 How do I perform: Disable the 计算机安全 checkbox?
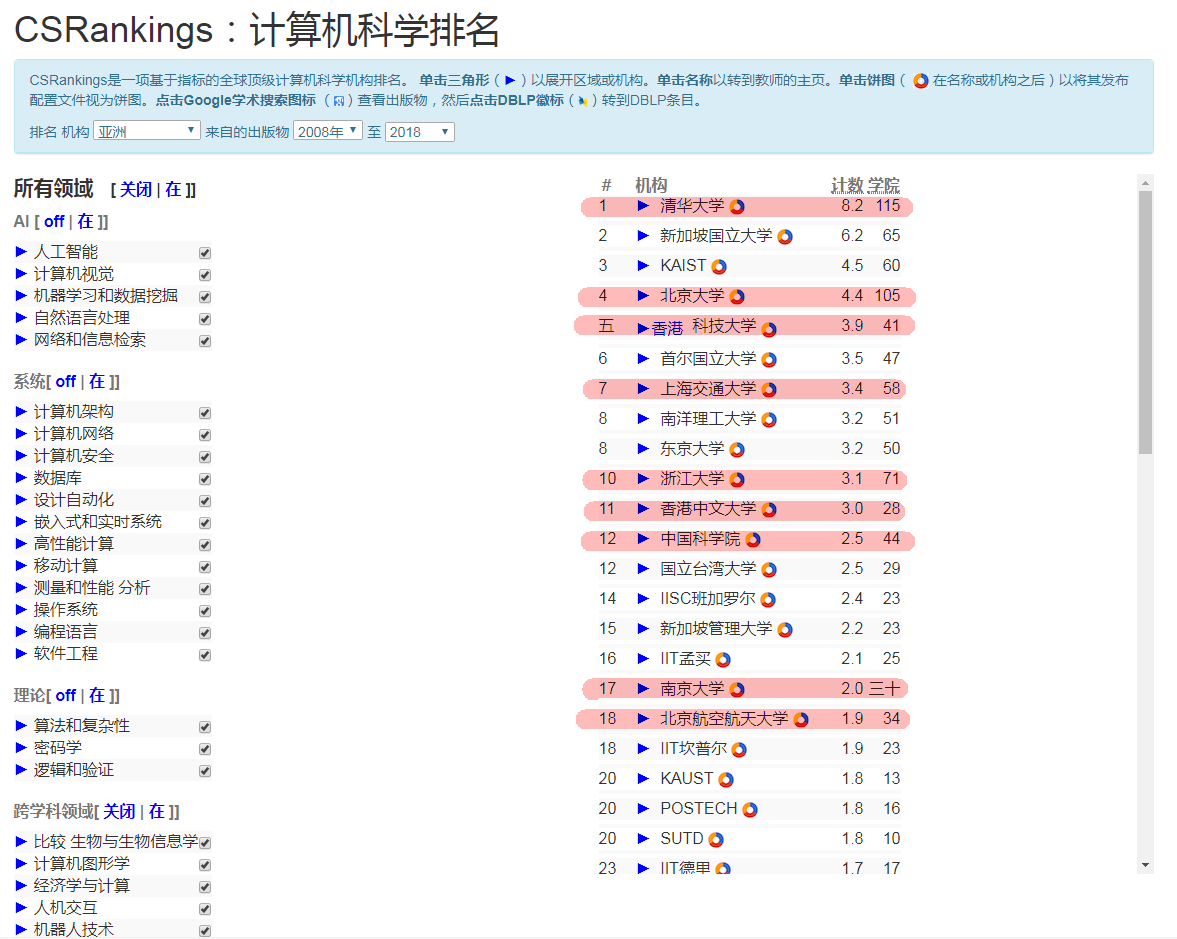coord(205,457)
